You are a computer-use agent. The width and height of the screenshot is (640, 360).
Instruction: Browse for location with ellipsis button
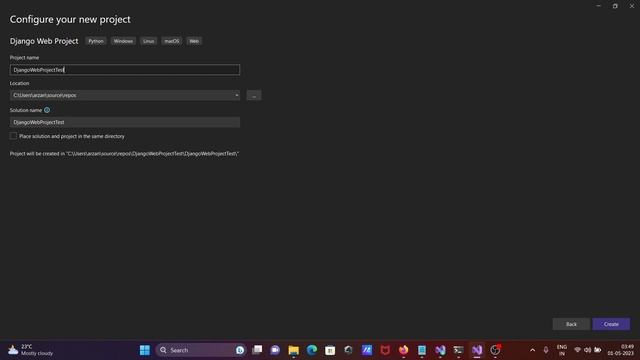point(254,96)
